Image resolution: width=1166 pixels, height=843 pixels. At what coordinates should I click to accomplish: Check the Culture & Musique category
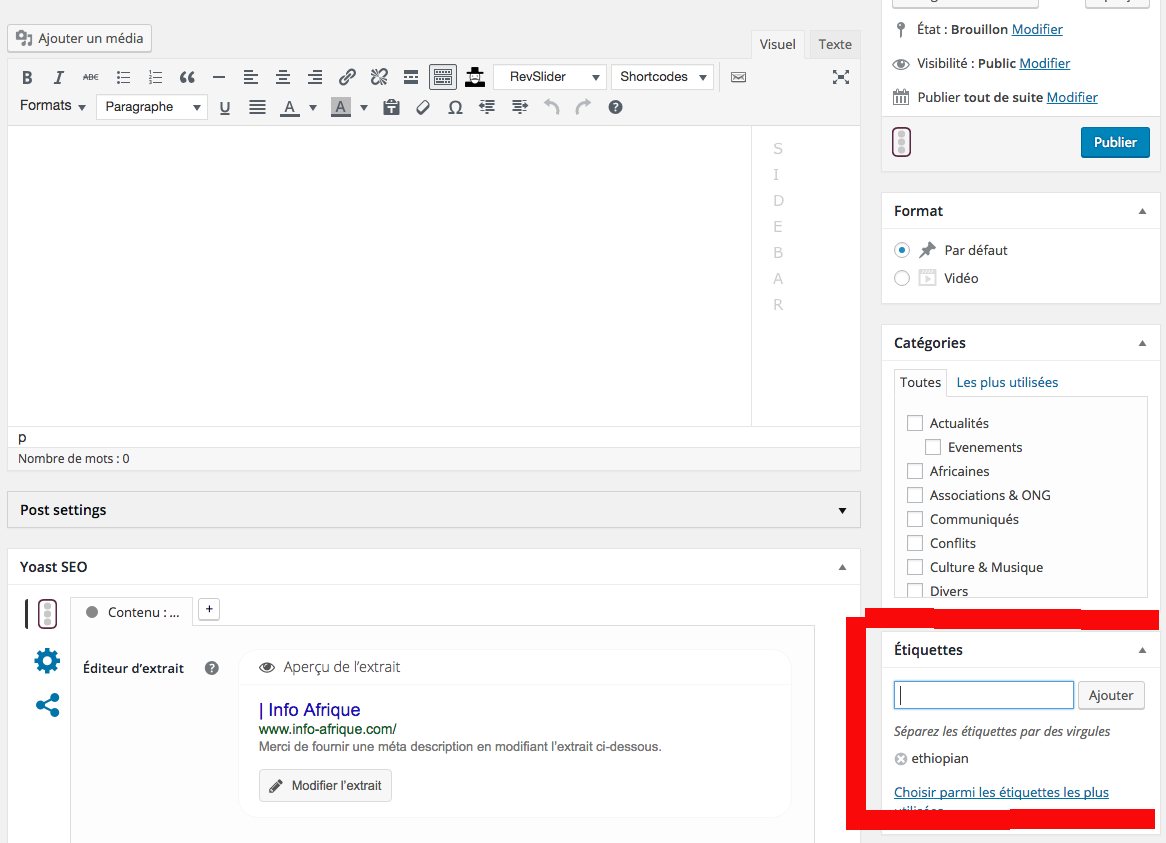click(x=915, y=567)
